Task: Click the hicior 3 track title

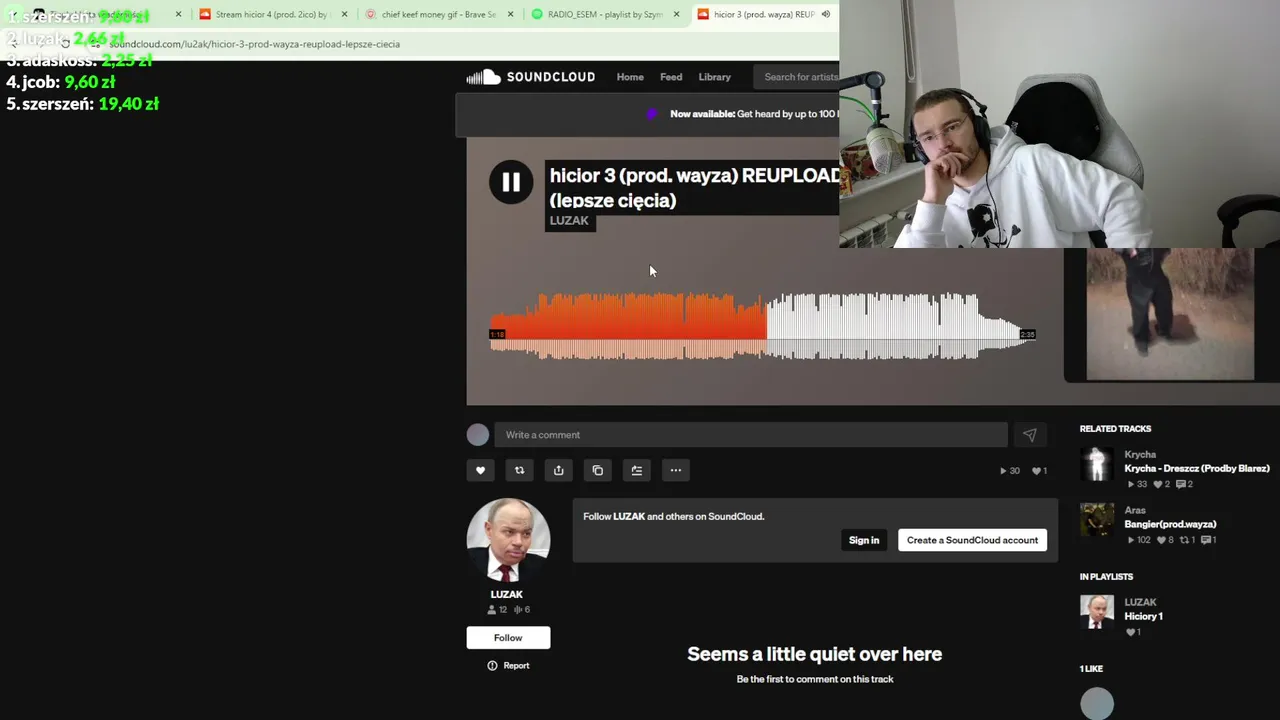Action: [694, 188]
